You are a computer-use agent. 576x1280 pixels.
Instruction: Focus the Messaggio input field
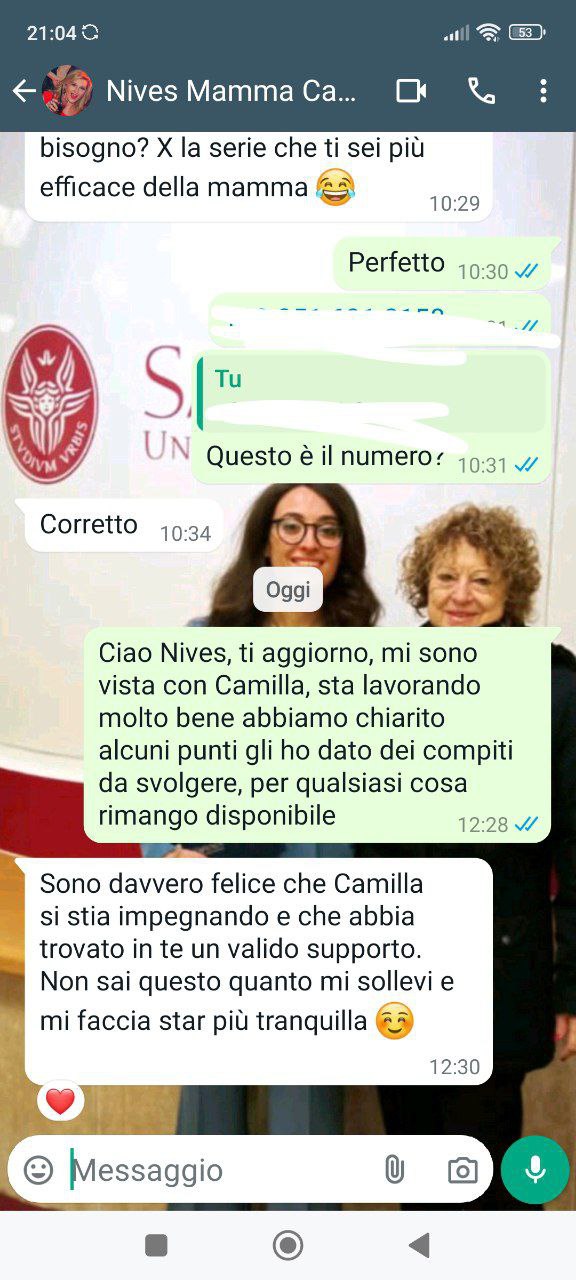[222, 1170]
